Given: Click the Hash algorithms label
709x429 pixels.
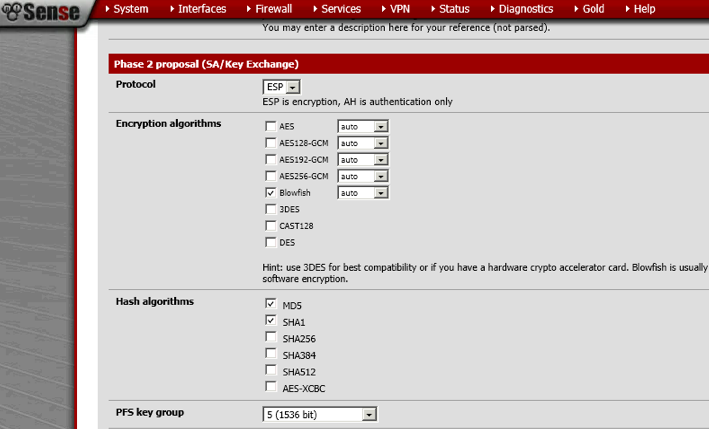Looking at the screenshot, I should pyautogui.click(x=155, y=302).
